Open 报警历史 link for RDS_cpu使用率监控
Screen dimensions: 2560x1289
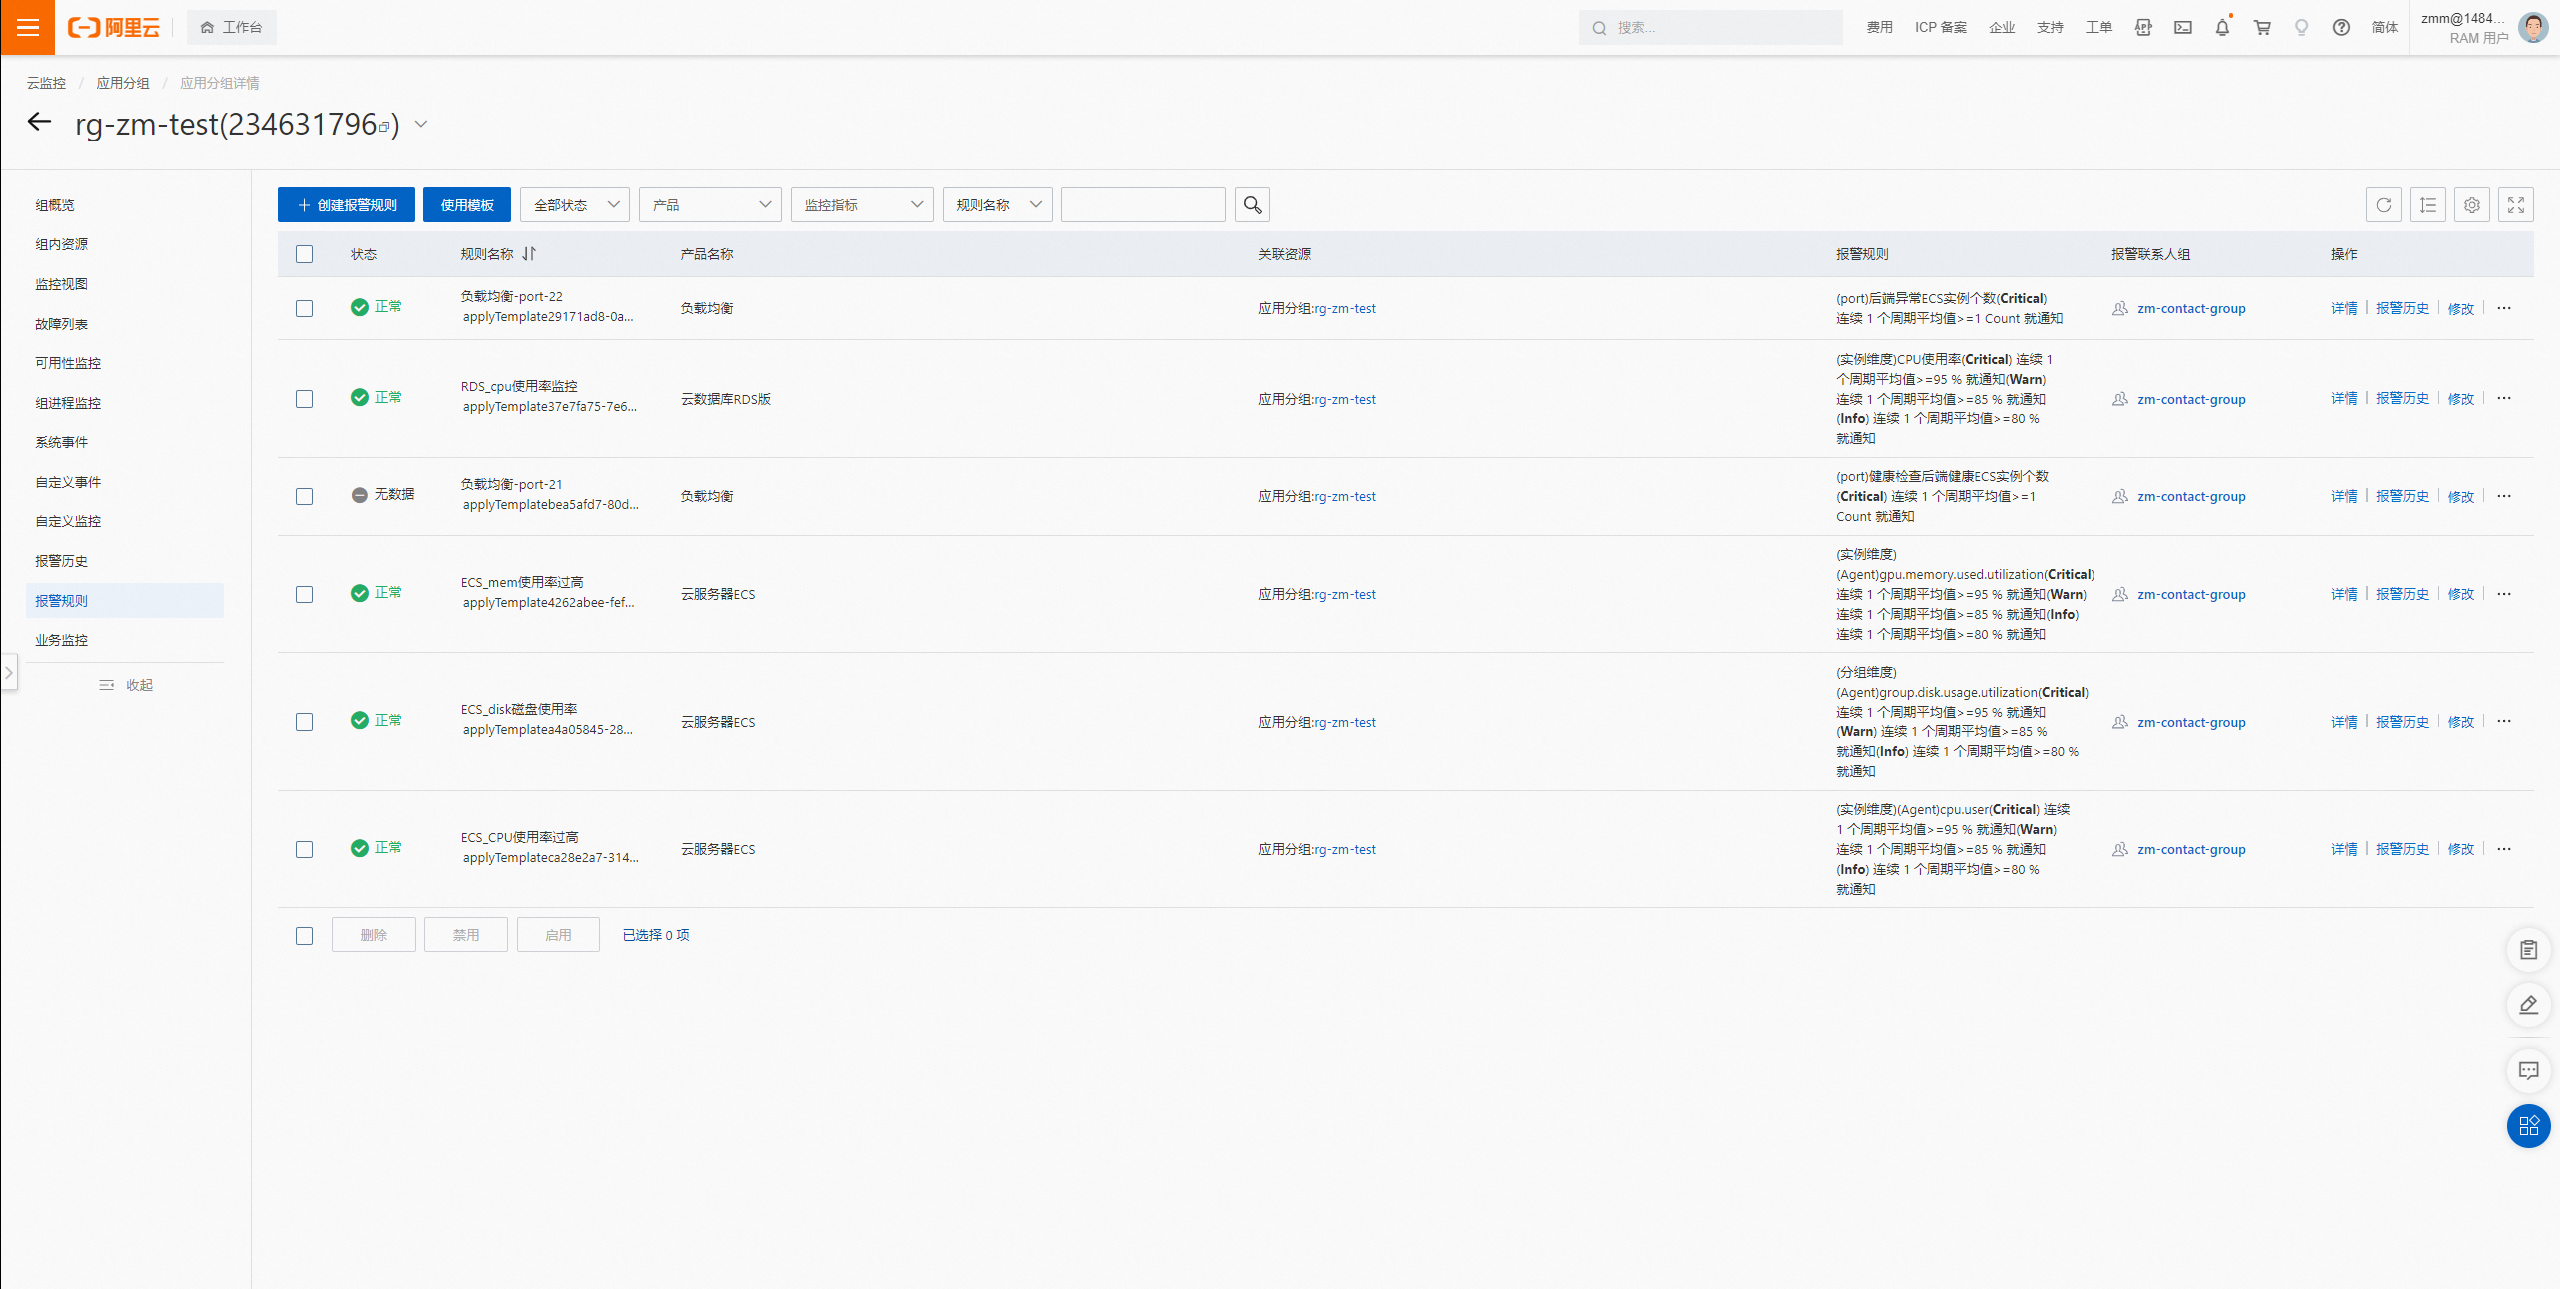pos(2402,398)
